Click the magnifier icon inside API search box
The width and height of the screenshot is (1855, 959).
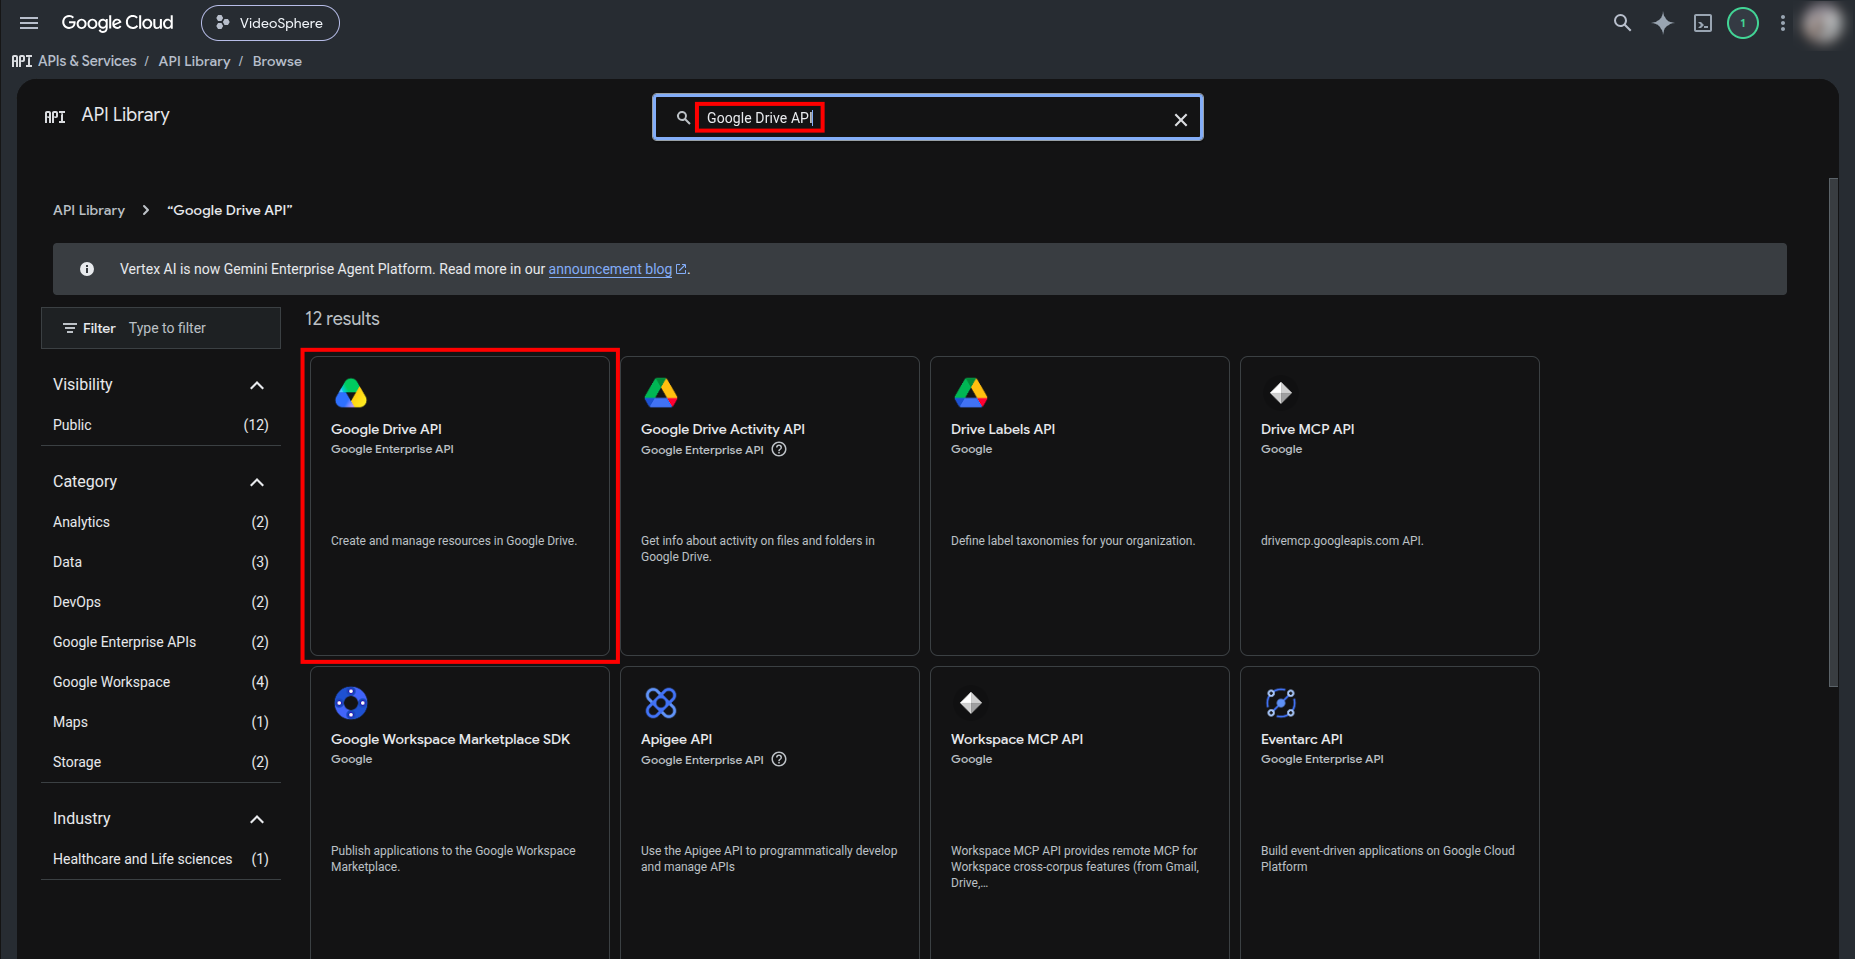(x=683, y=118)
